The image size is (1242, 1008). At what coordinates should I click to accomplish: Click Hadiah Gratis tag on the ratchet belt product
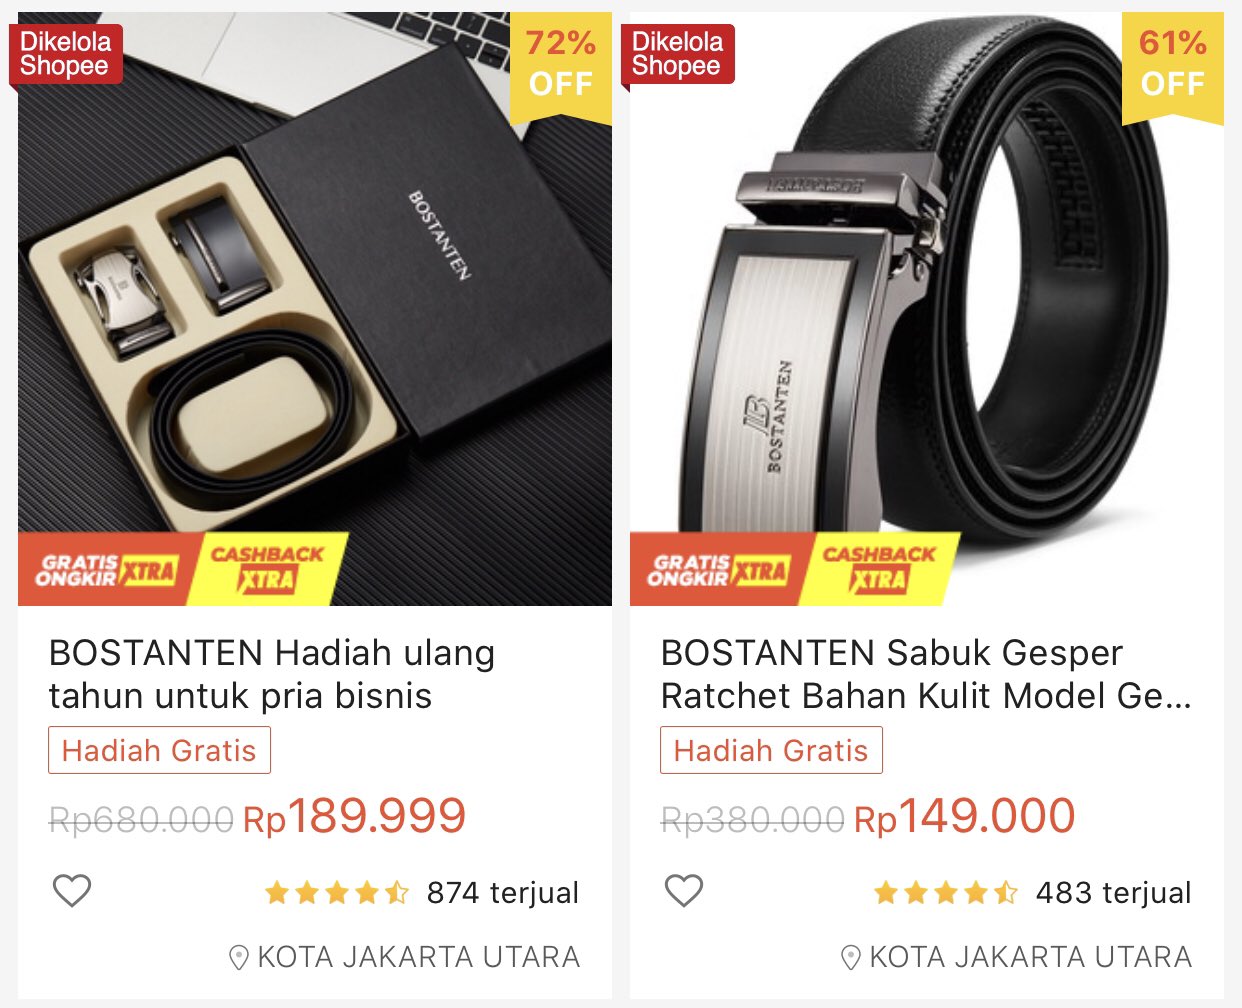click(x=771, y=750)
